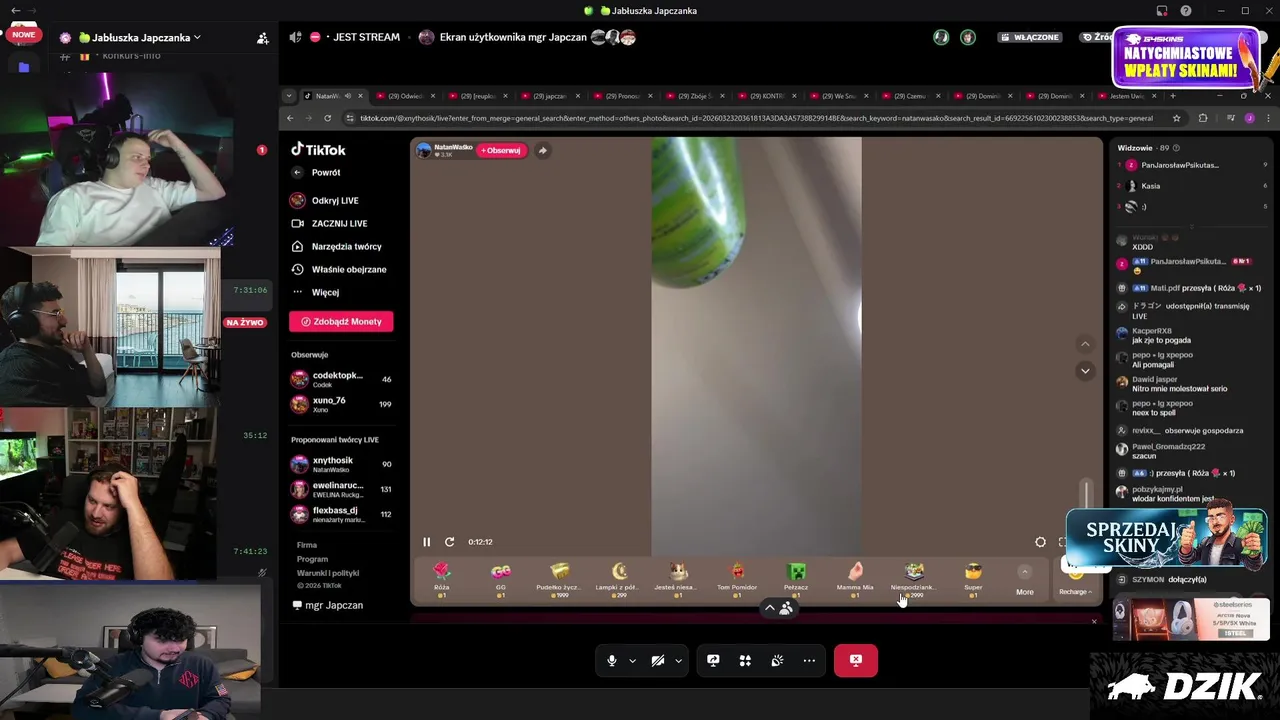This screenshot has width=1280, height=720.
Task: Click the Warunki i polityki link
Action: click(x=328, y=573)
